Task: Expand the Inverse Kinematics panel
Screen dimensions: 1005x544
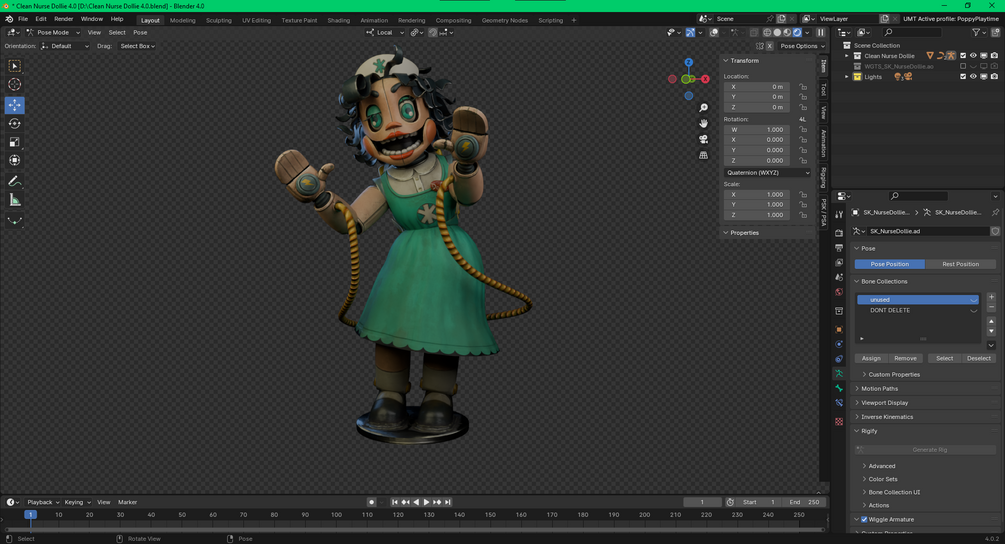Action: pyautogui.click(x=887, y=417)
